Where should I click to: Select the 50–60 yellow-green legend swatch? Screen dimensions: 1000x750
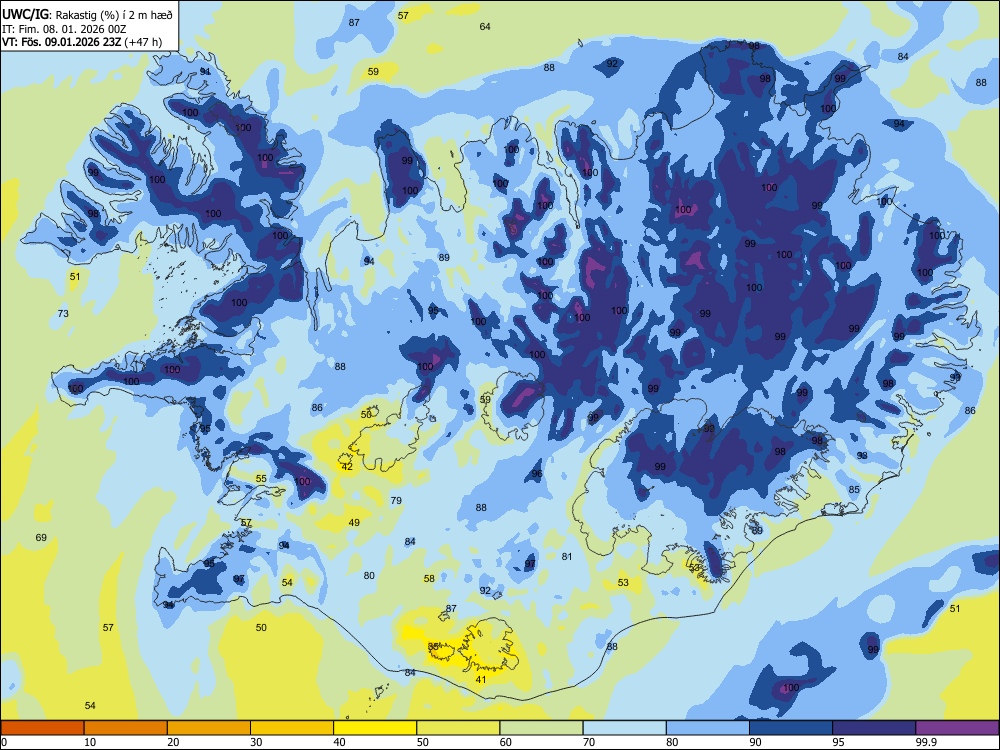(x=459, y=728)
